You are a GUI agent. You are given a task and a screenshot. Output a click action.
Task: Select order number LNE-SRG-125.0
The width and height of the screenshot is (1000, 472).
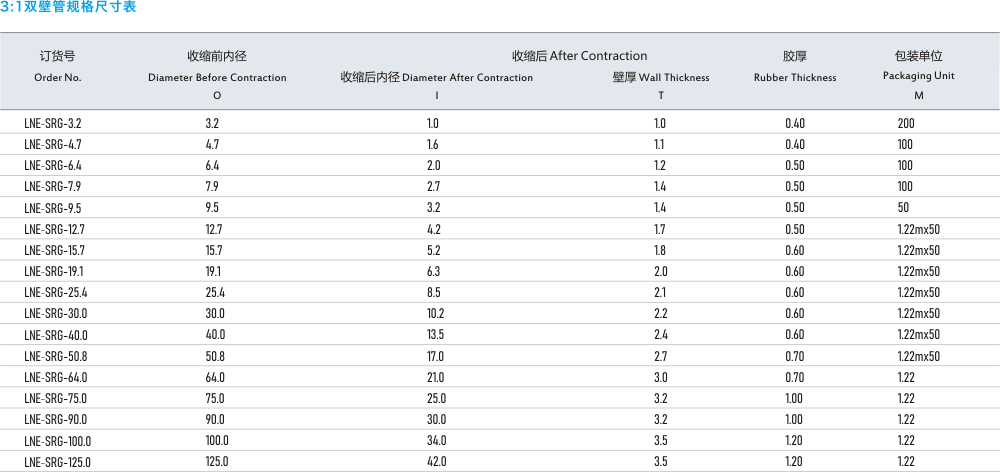(57, 461)
